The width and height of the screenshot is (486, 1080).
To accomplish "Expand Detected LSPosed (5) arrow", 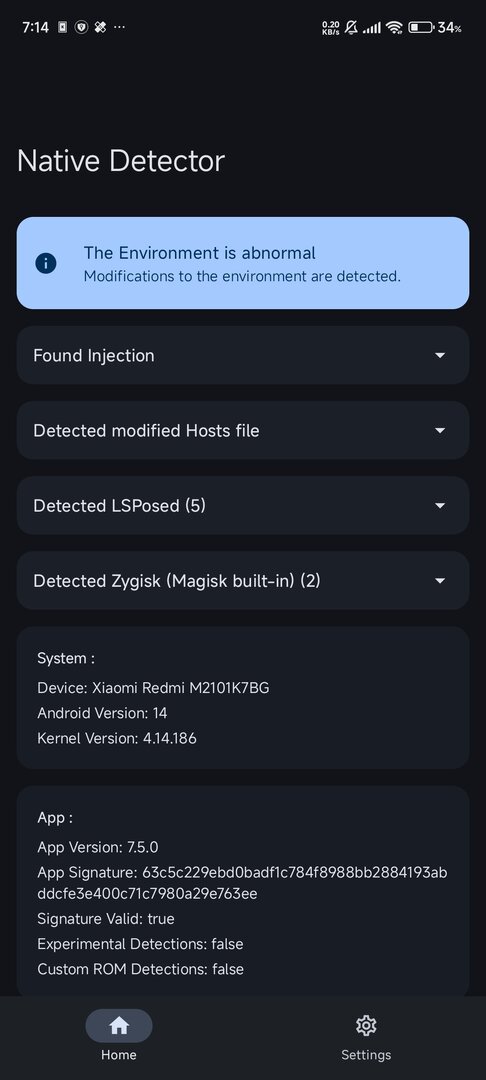I will 440,506.
